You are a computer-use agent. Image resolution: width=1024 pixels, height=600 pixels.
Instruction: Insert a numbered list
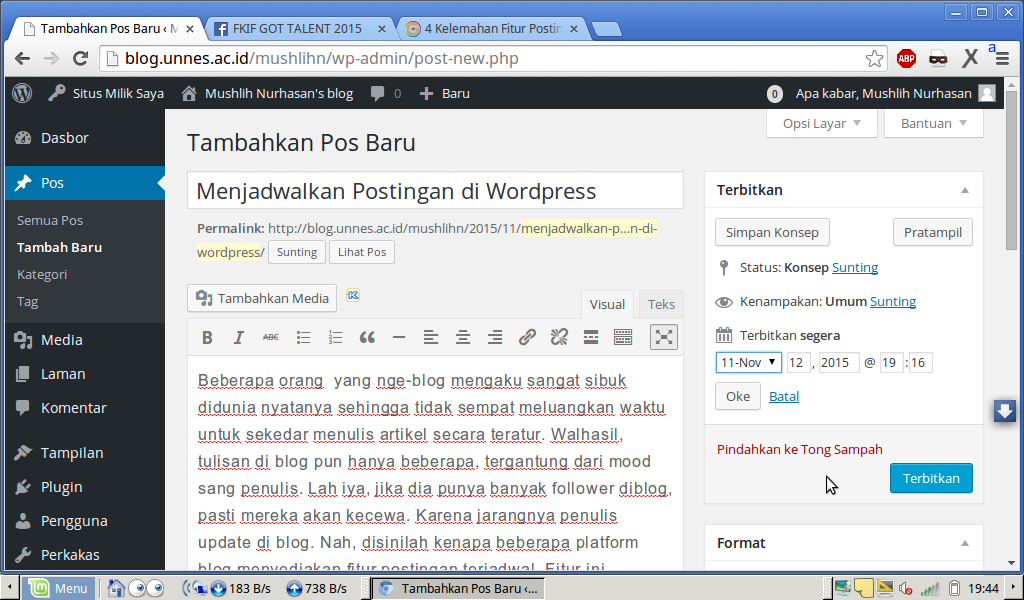point(335,338)
